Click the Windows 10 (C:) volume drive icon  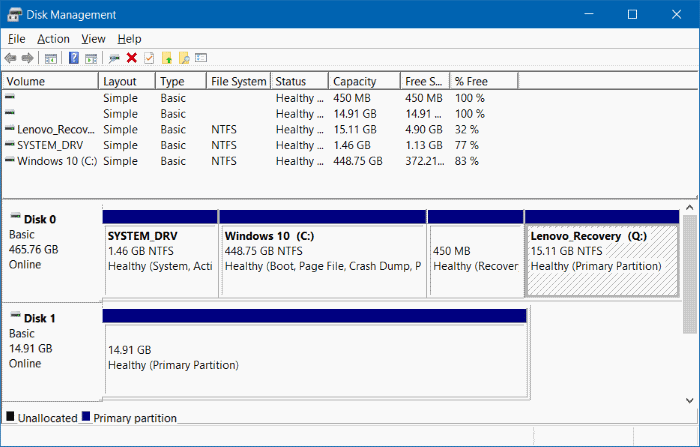tap(10, 160)
